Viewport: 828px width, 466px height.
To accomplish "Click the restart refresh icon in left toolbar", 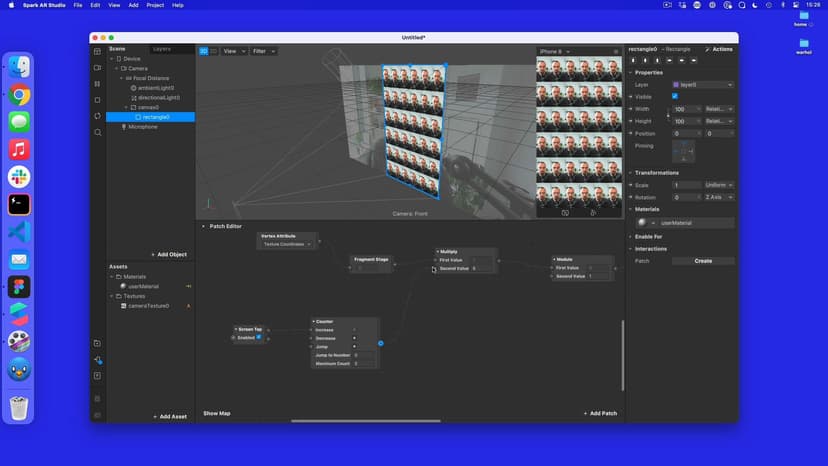I will (97, 116).
